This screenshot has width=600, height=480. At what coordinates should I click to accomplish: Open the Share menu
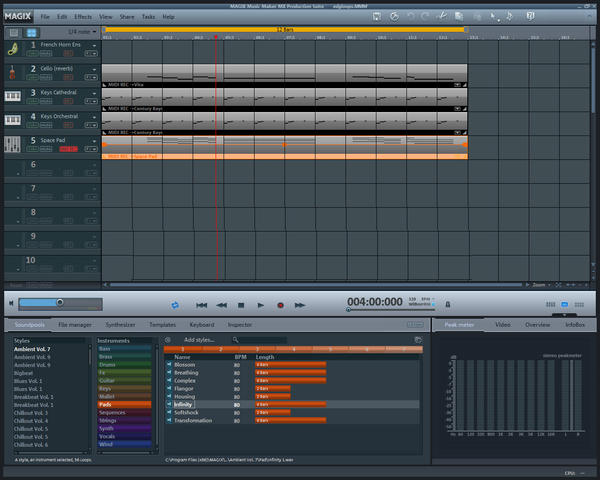coord(127,17)
